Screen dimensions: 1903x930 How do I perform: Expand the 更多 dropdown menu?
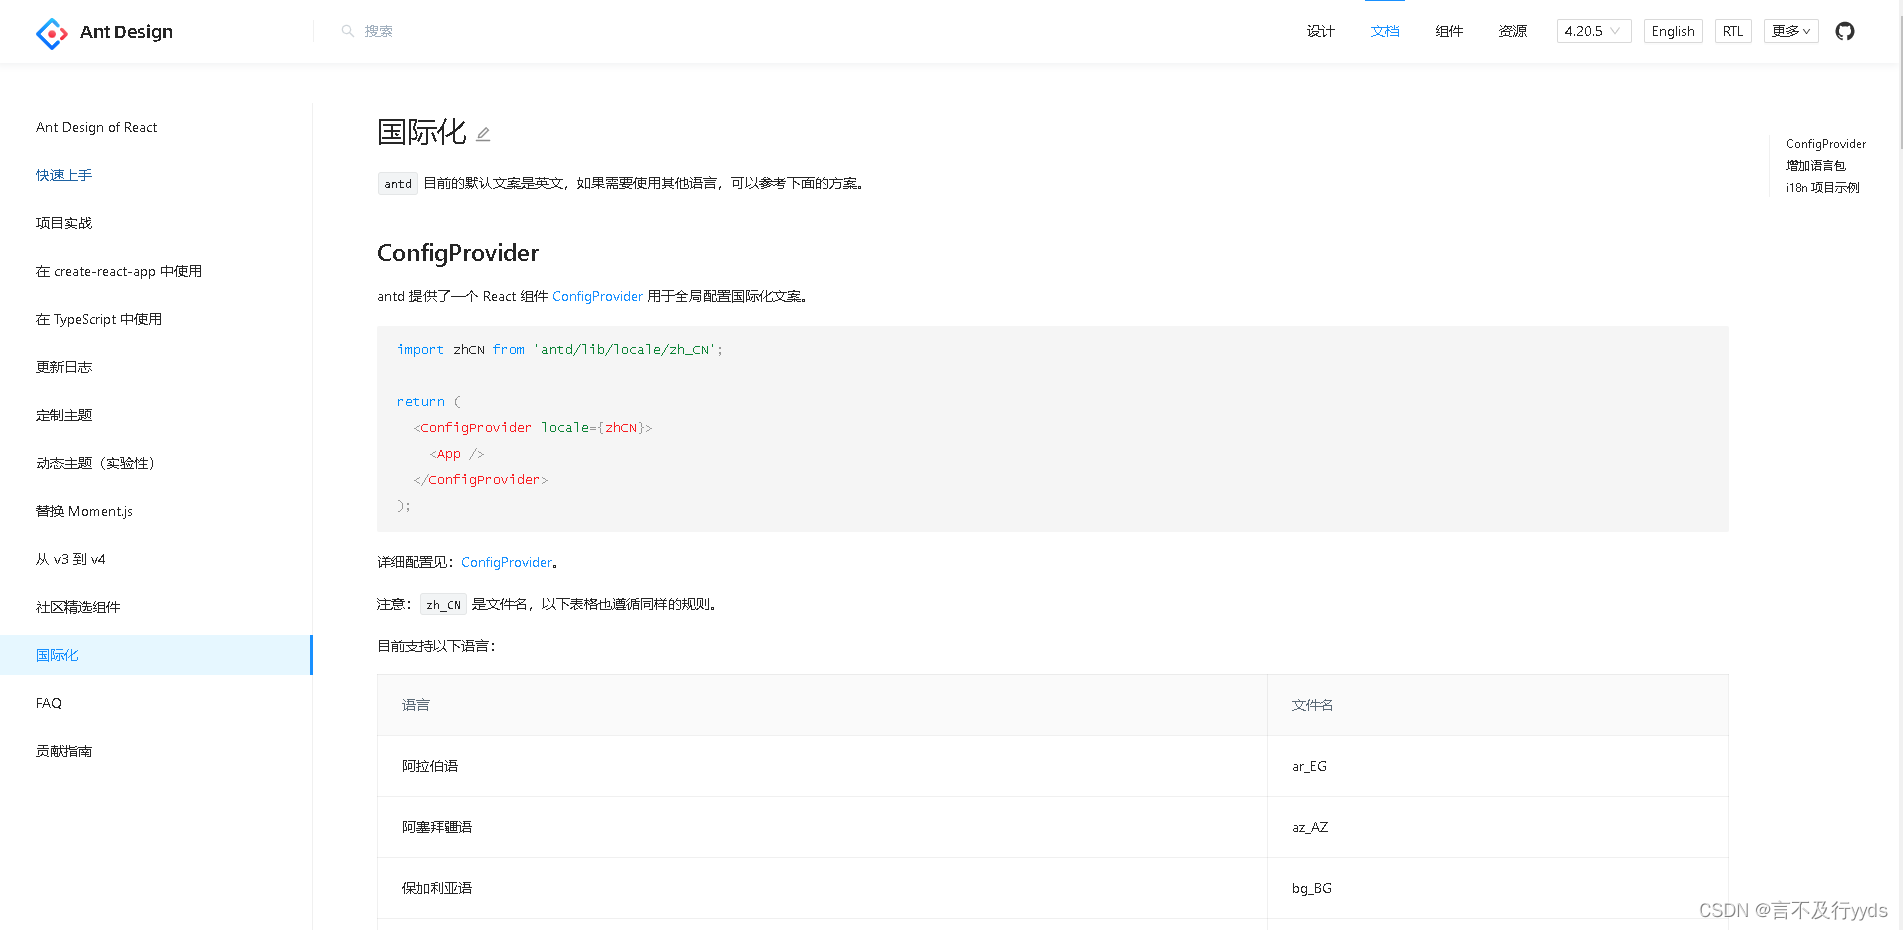[x=1791, y=31]
